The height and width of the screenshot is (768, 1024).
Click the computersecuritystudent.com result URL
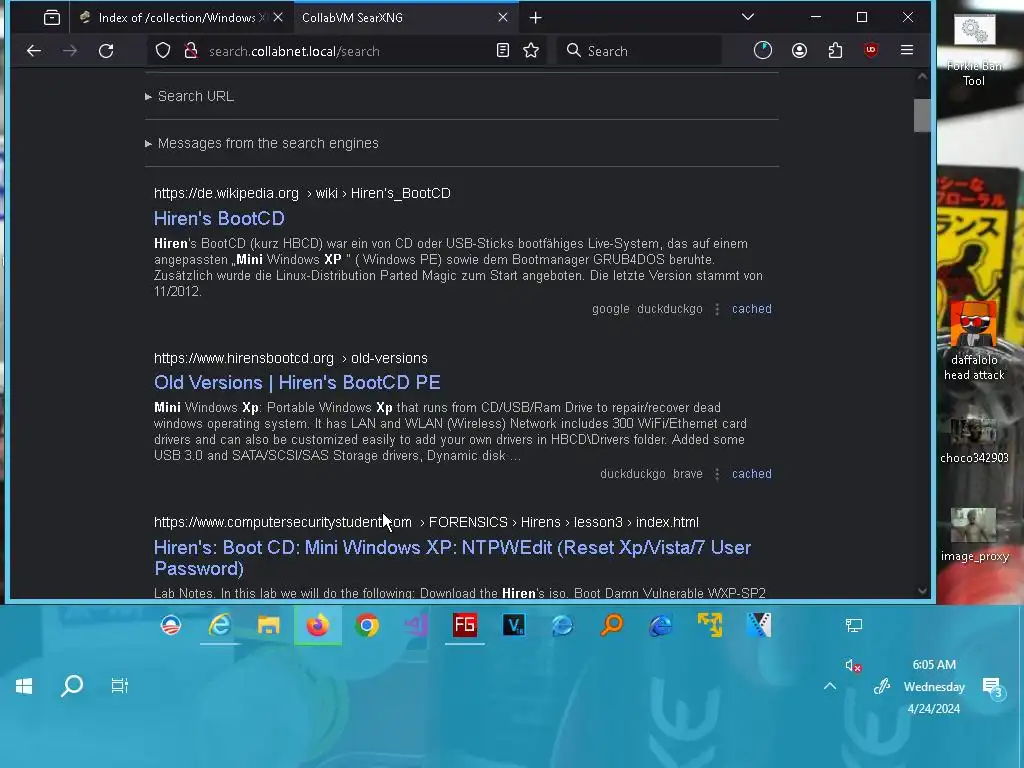tap(426, 522)
